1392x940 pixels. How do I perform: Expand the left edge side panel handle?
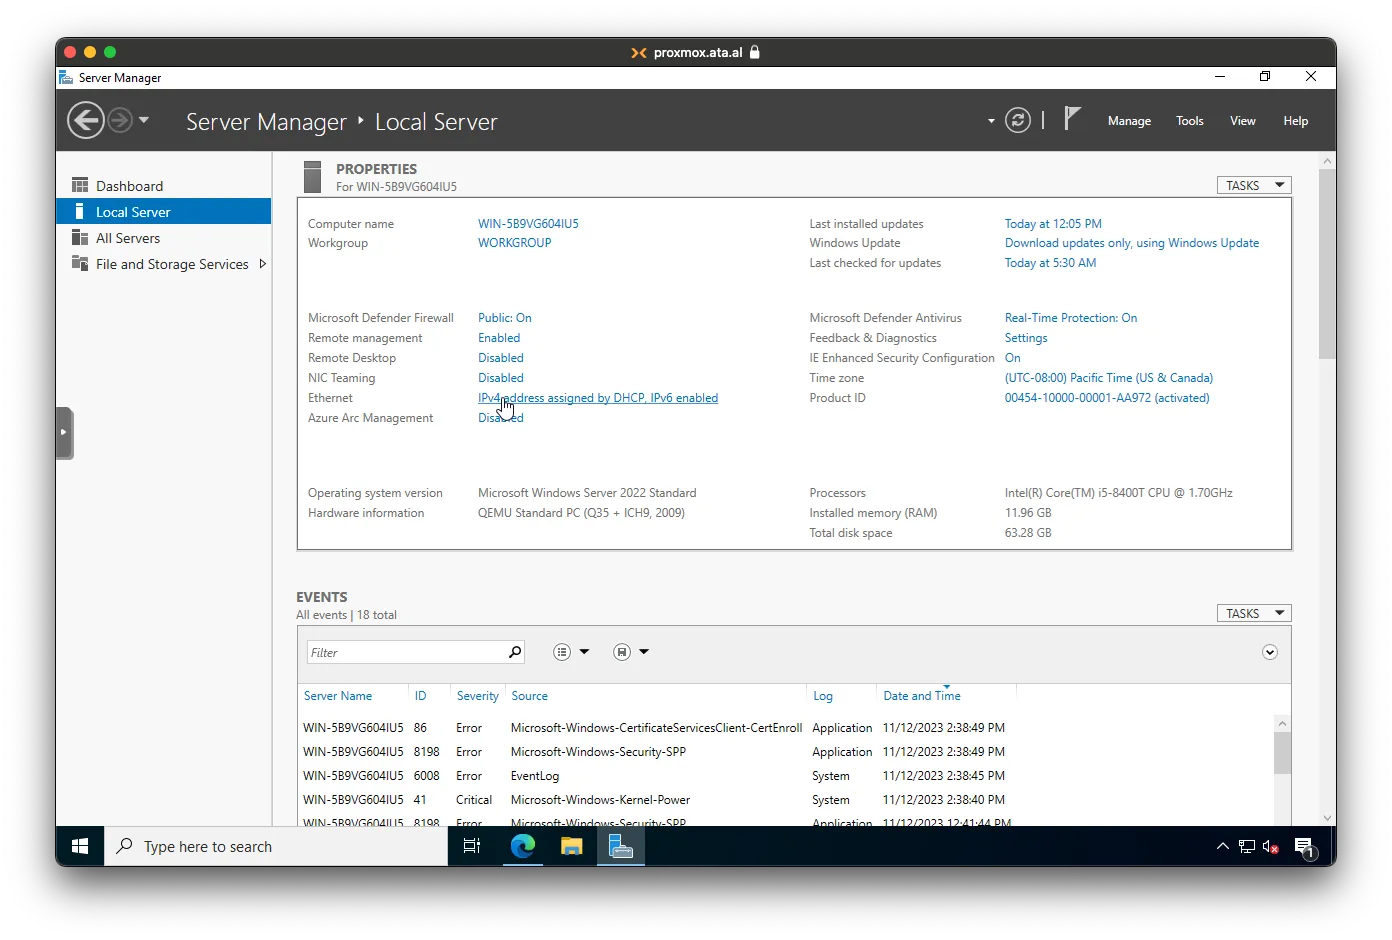click(x=65, y=433)
